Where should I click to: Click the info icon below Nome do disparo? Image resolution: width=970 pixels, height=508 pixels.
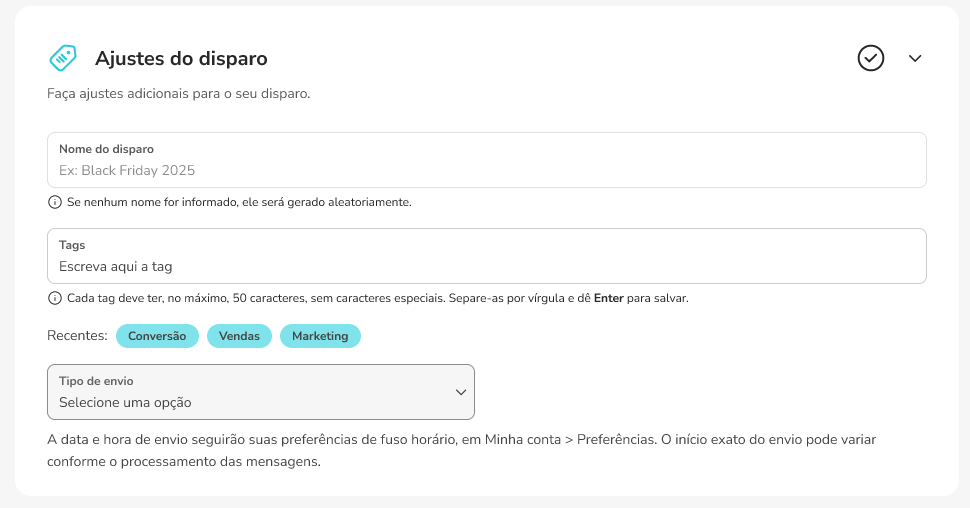tap(54, 202)
